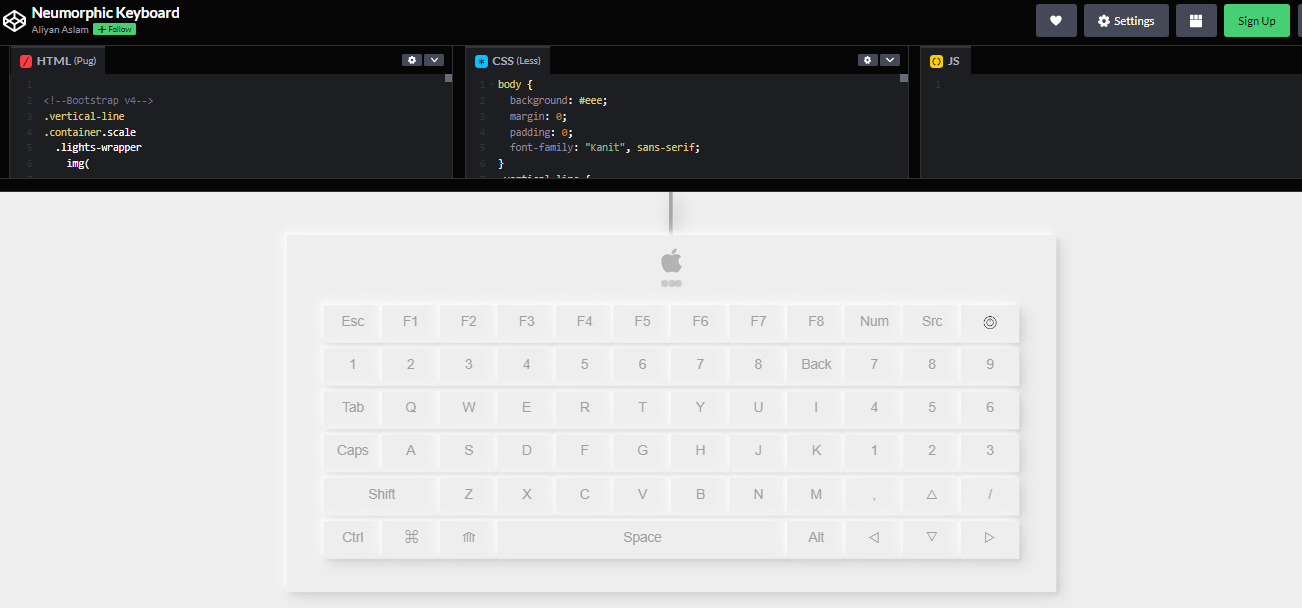Click the Z key
Viewport: 1302px width, 608px height.
469,494
